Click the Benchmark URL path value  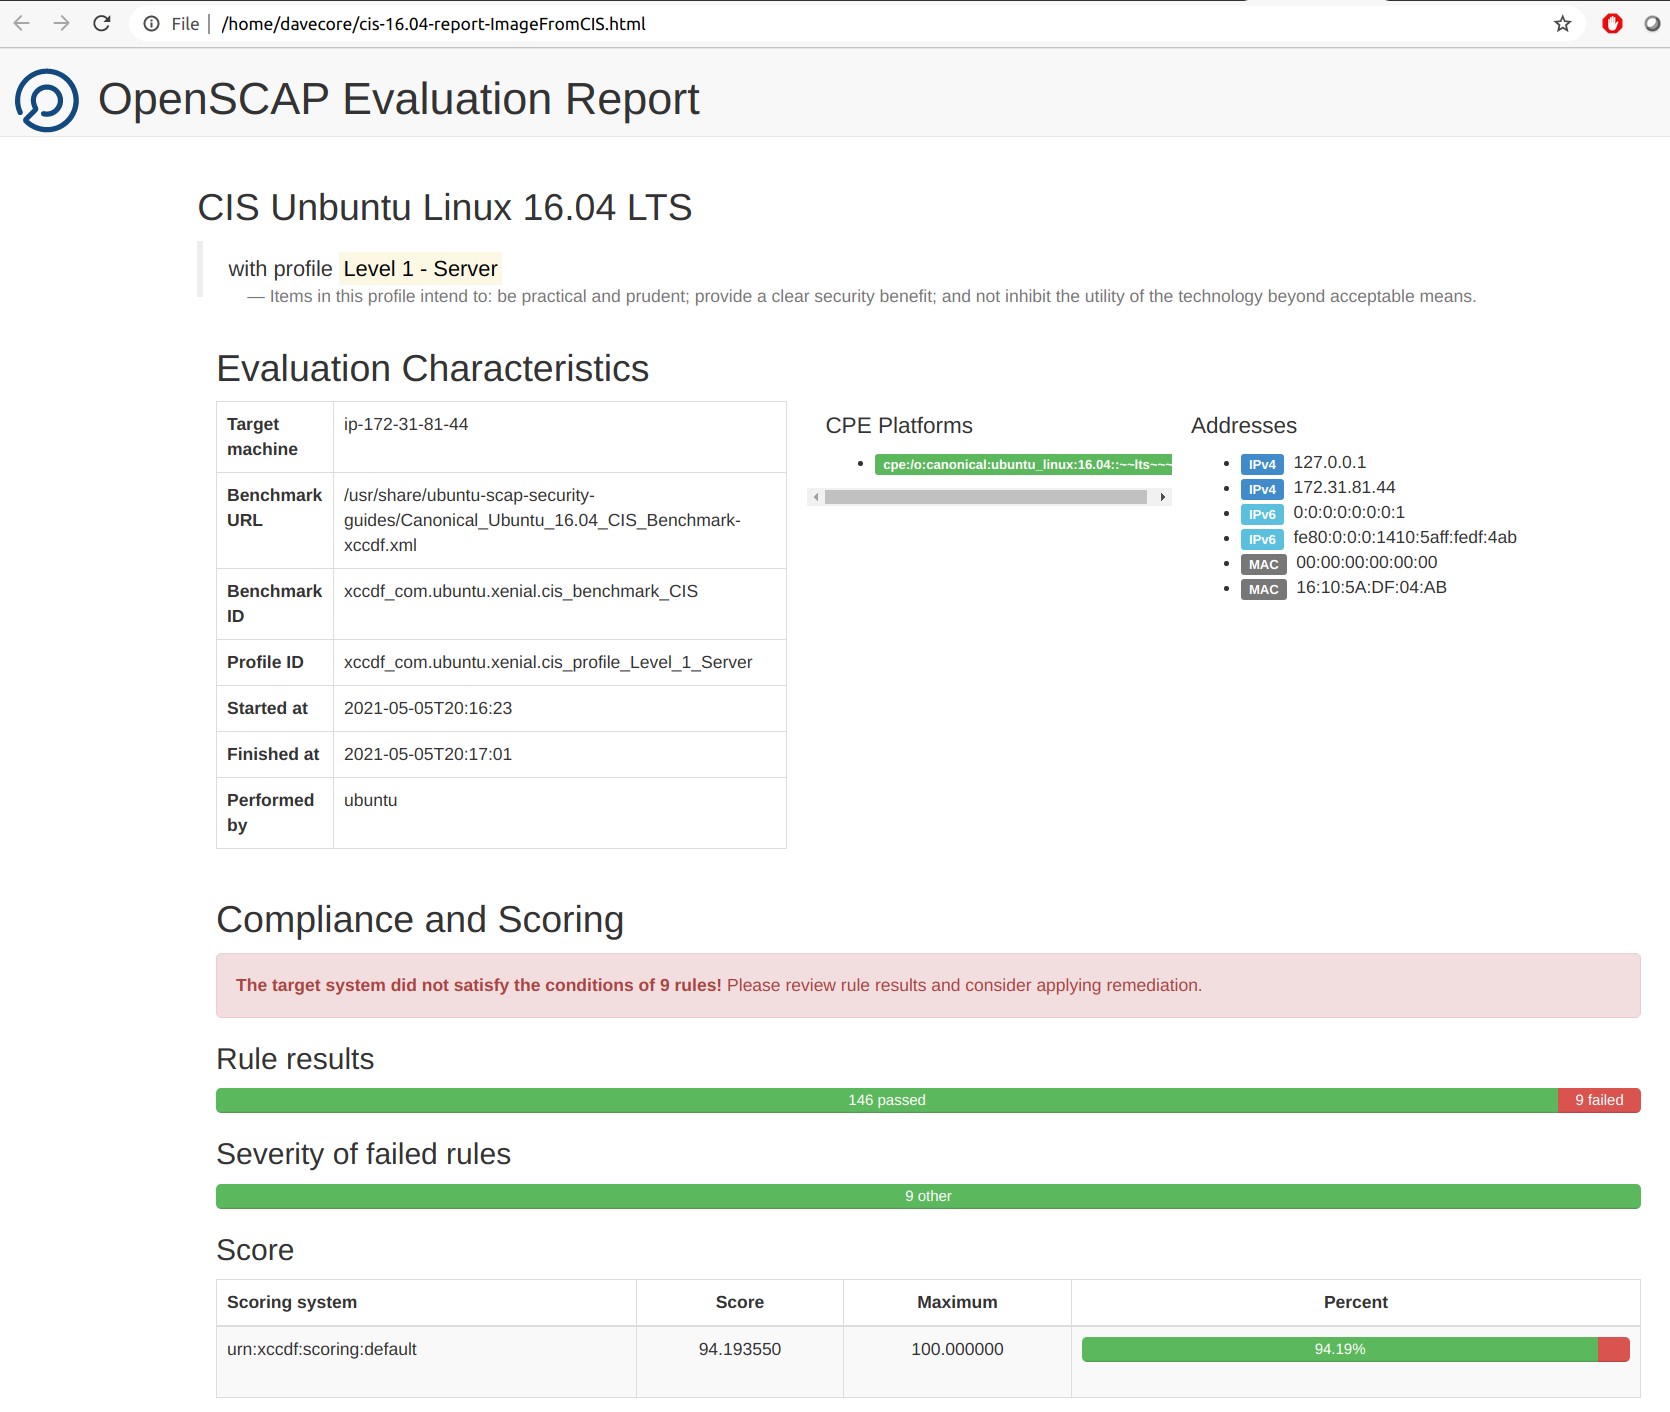[x=542, y=520]
